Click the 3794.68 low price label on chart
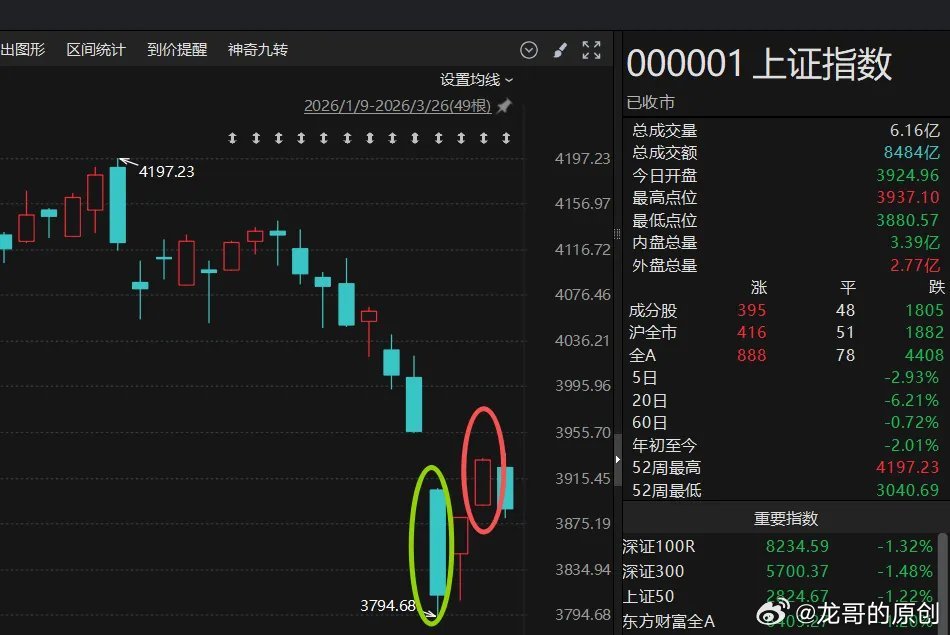Viewport: 950px width, 635px height. pyautogui.click(x=388, y=605)
